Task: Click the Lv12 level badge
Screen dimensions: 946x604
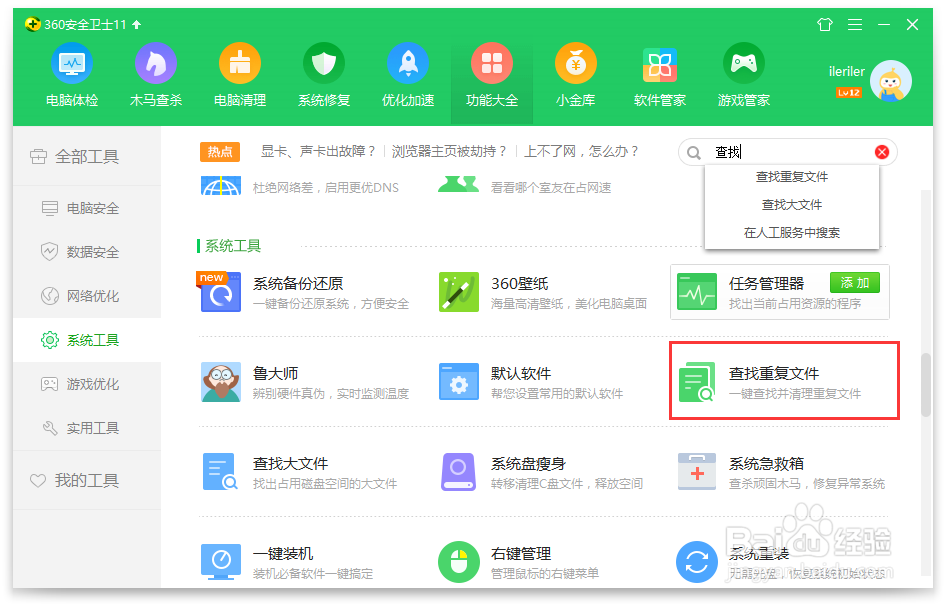Action: (x=848, y=93)
